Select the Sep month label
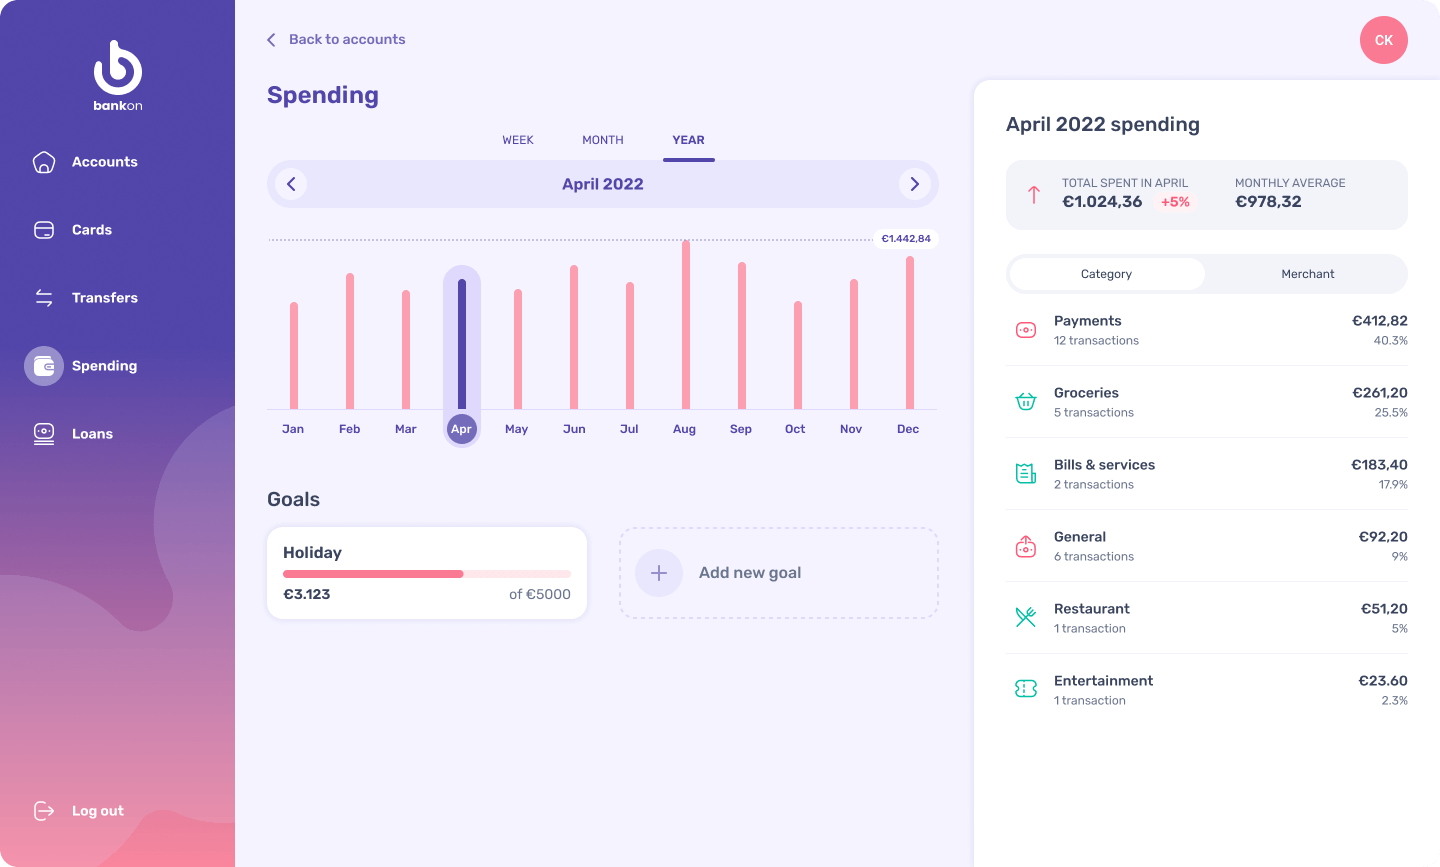Screen dimensions: 1440x867 741,429
